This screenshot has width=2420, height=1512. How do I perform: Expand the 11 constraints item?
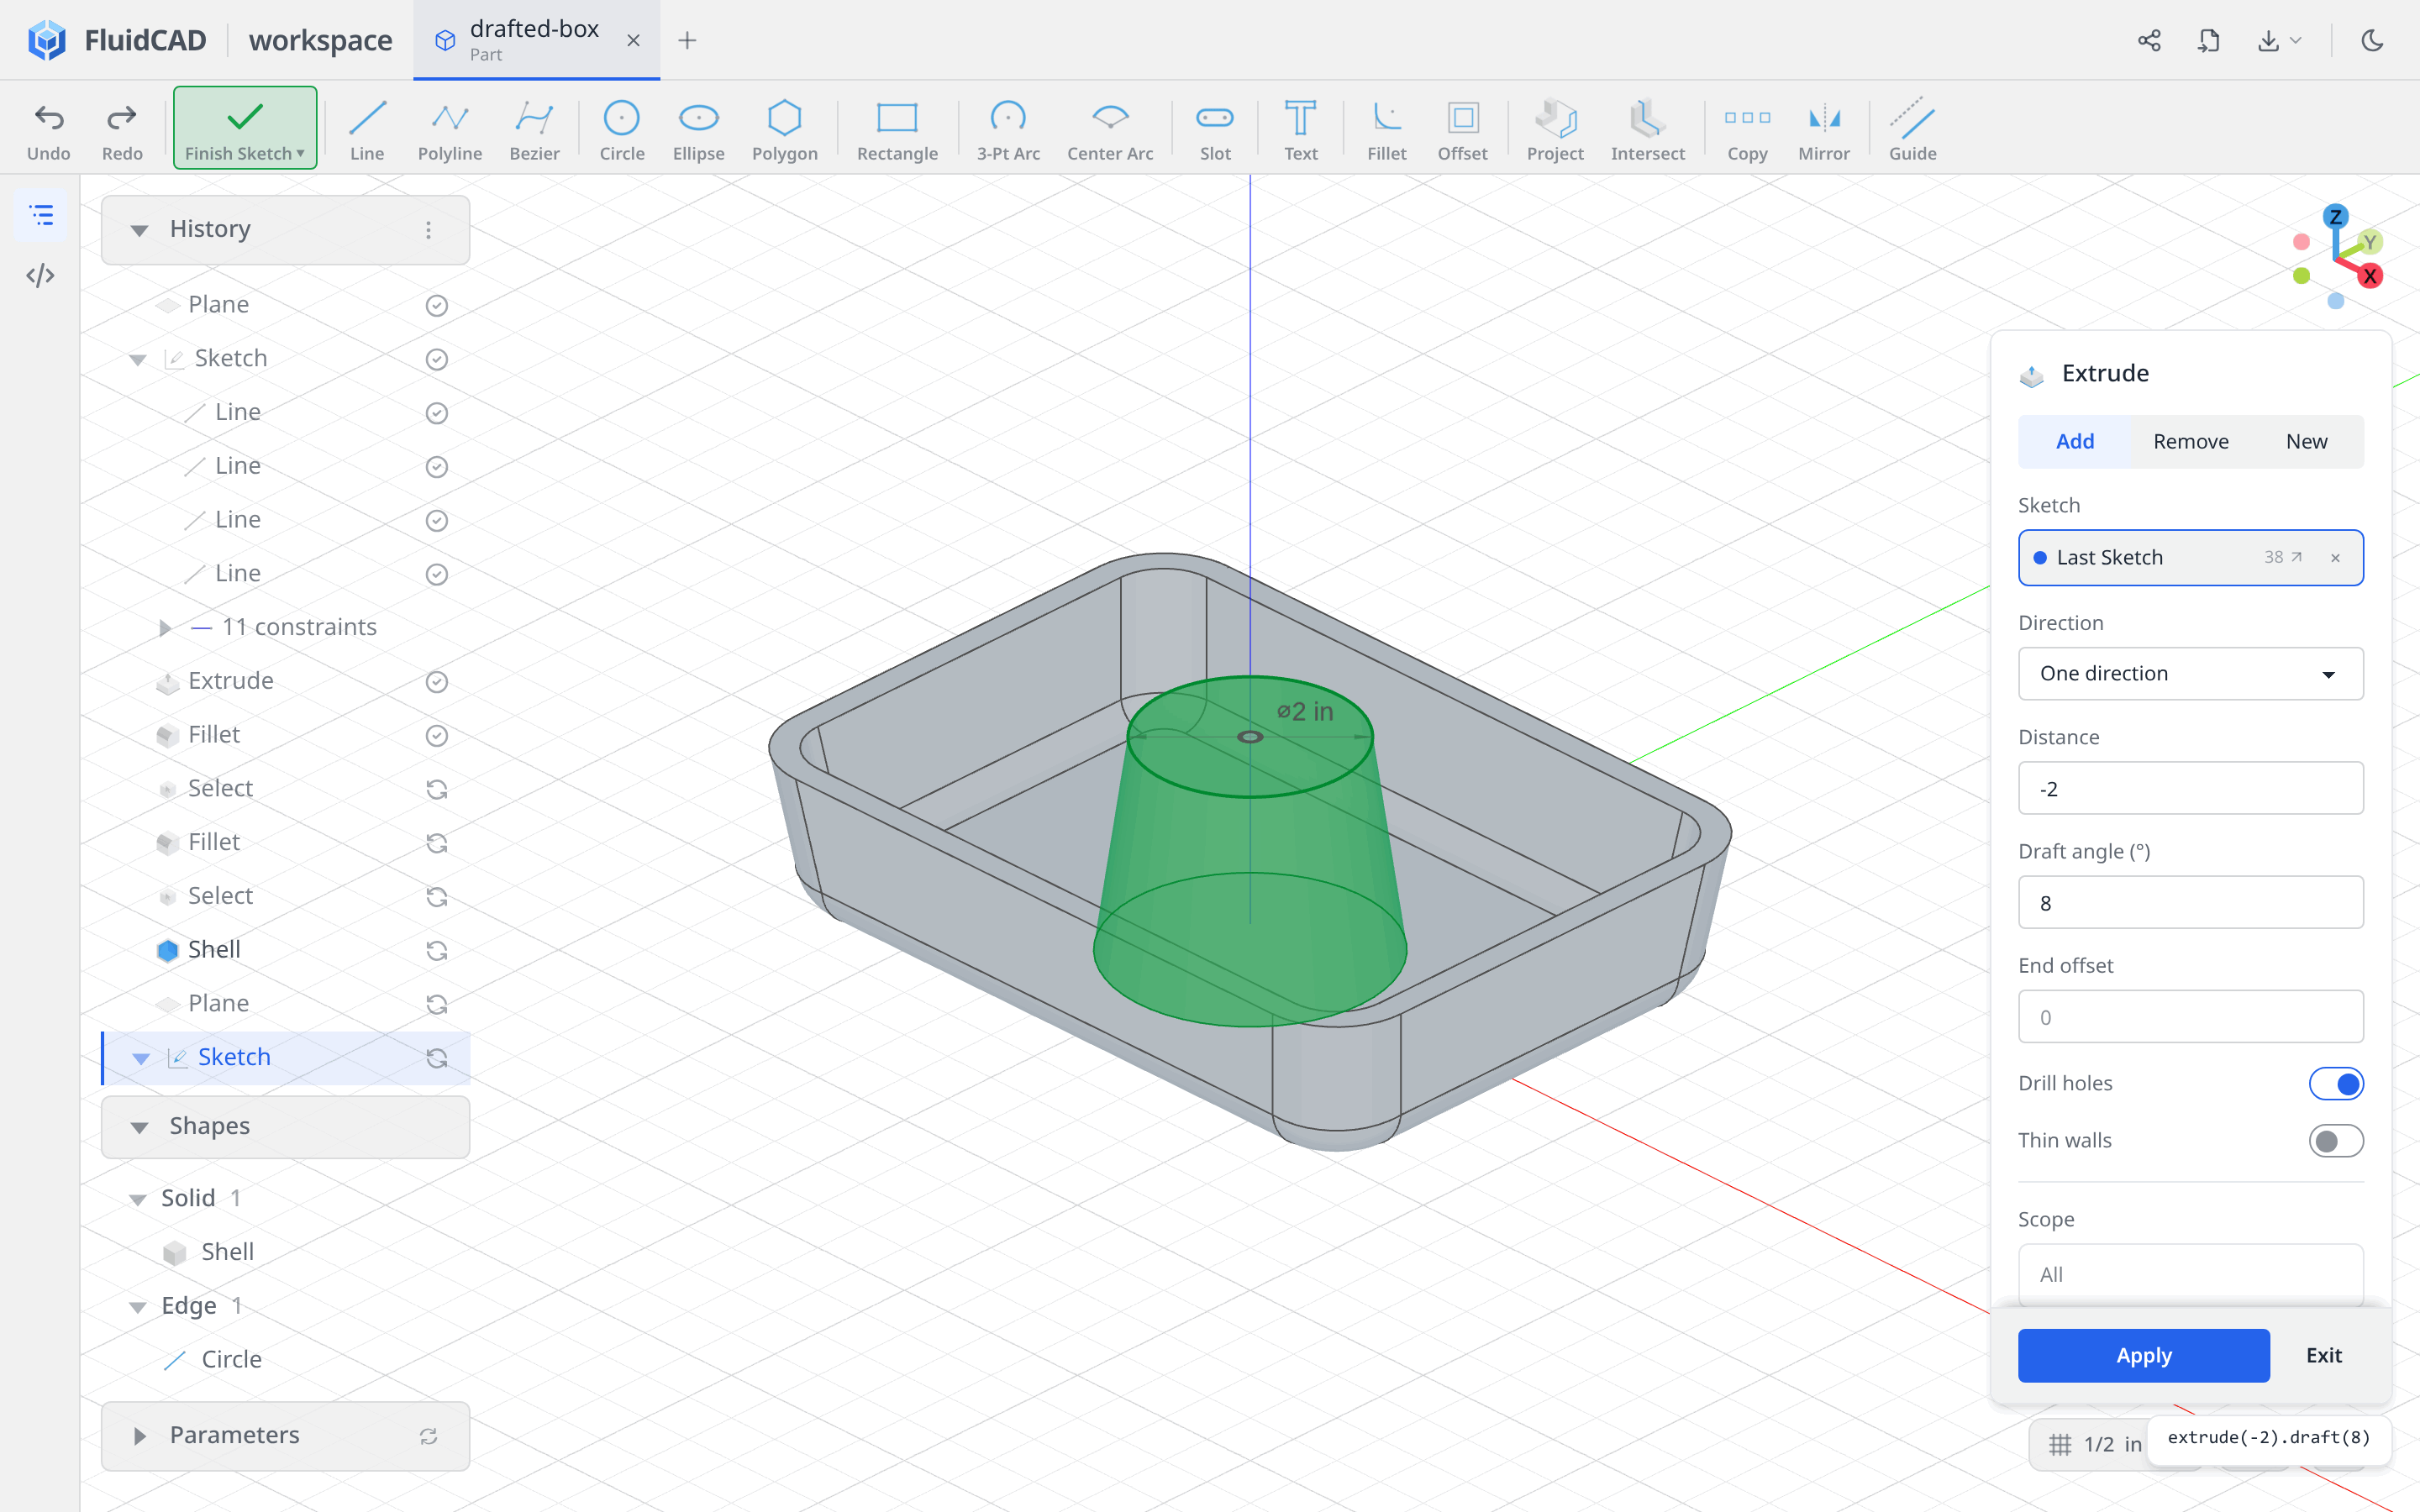tap(165, 627)
